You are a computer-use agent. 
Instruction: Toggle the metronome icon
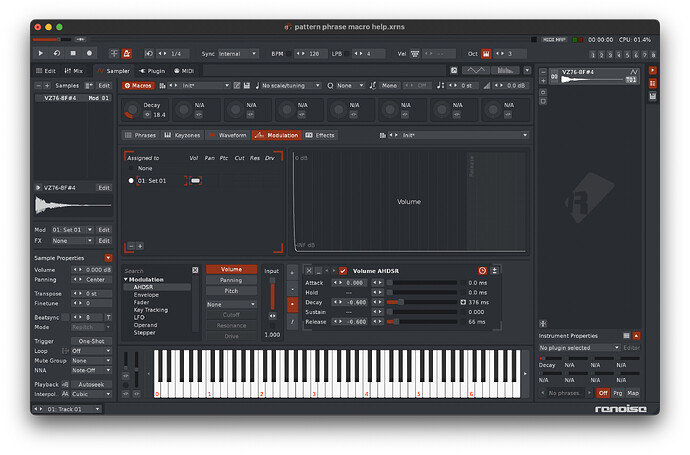click(127, 54)
